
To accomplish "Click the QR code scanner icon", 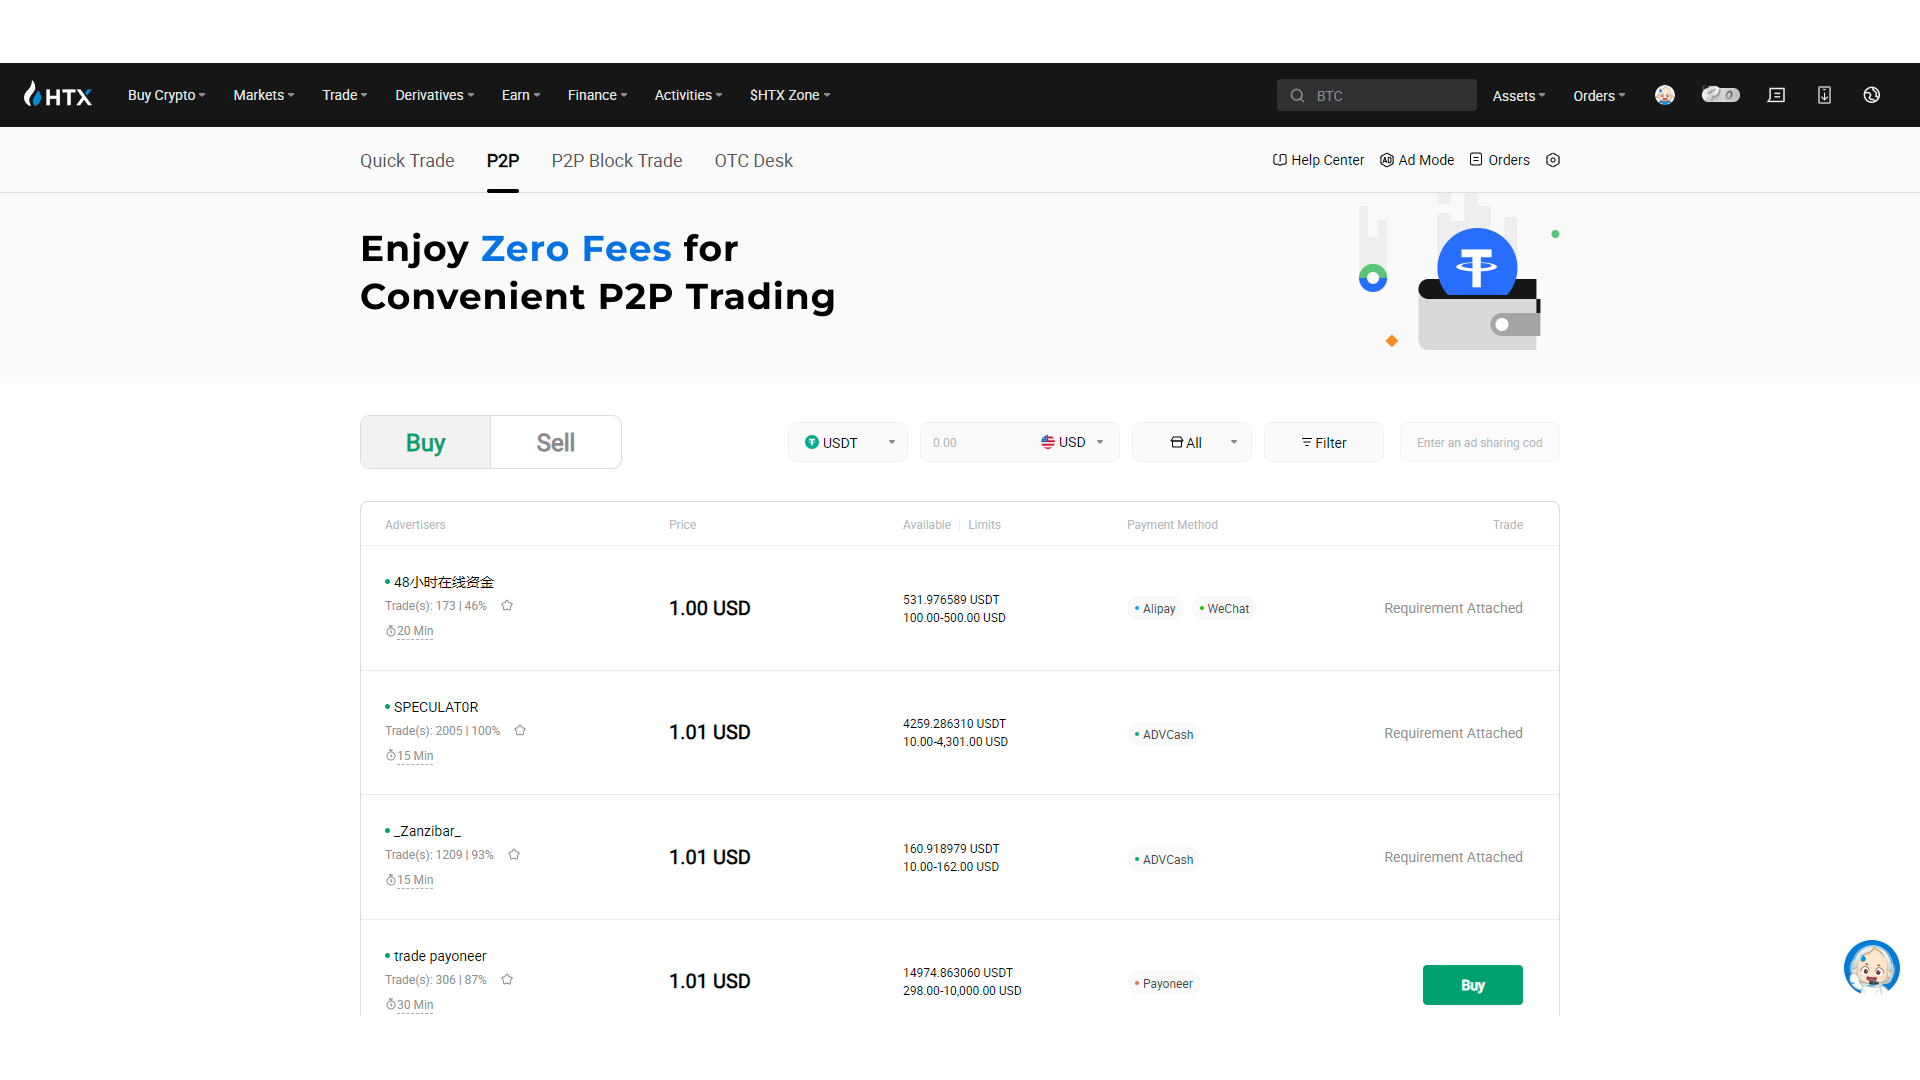I will click(1824, 95).
